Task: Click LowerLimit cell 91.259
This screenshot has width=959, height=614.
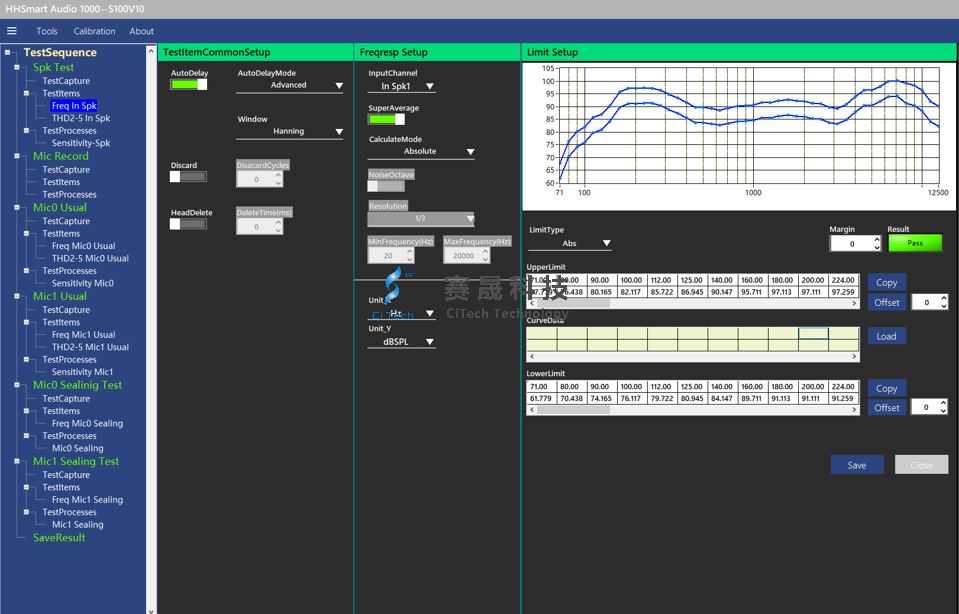Action: [843, 399]
